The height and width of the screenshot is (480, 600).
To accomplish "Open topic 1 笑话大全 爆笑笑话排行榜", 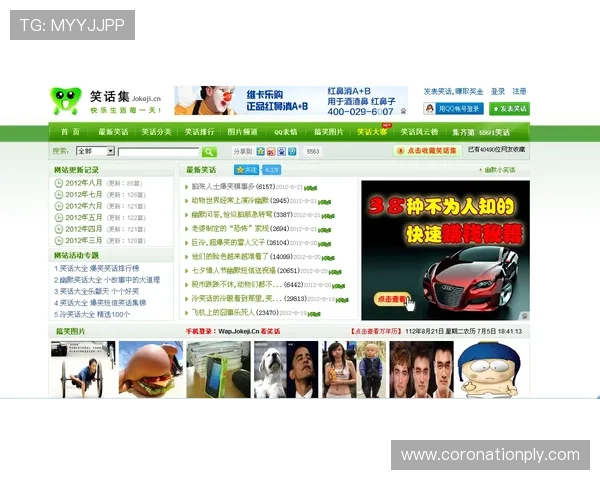I will click(x=96, y=268).
